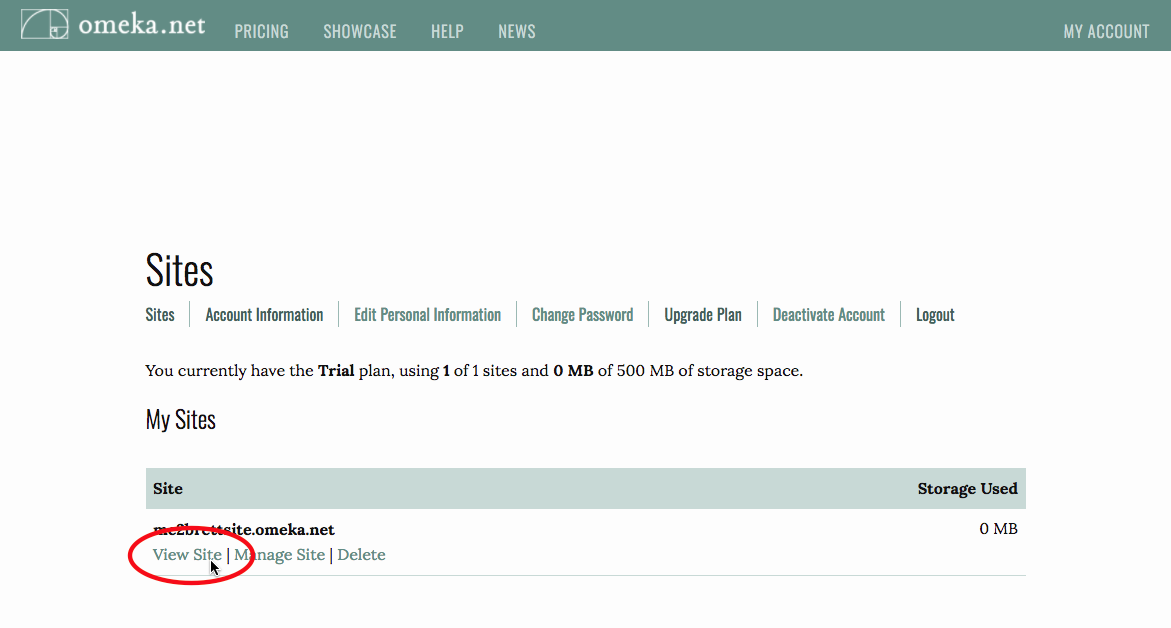Open Edit Personal Information
This screenshot has width=1171, height=628.
coord(427,315)
